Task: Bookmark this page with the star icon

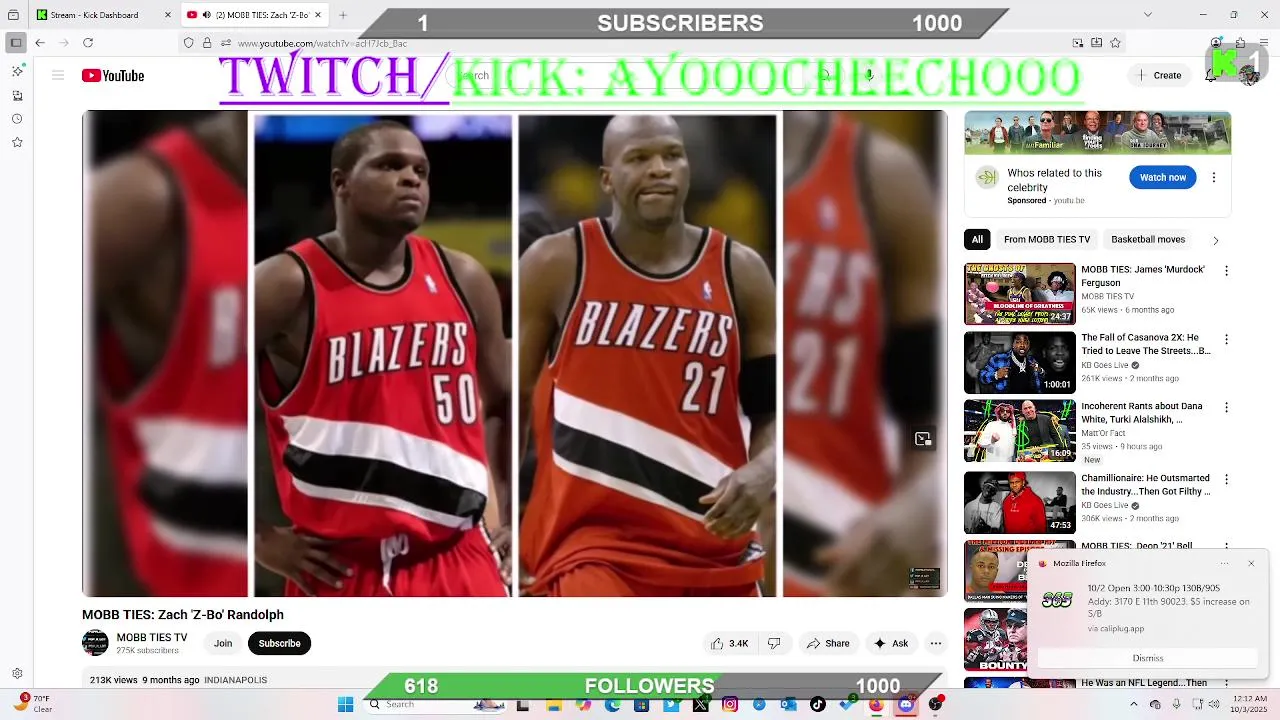Action: (1115, 43)
